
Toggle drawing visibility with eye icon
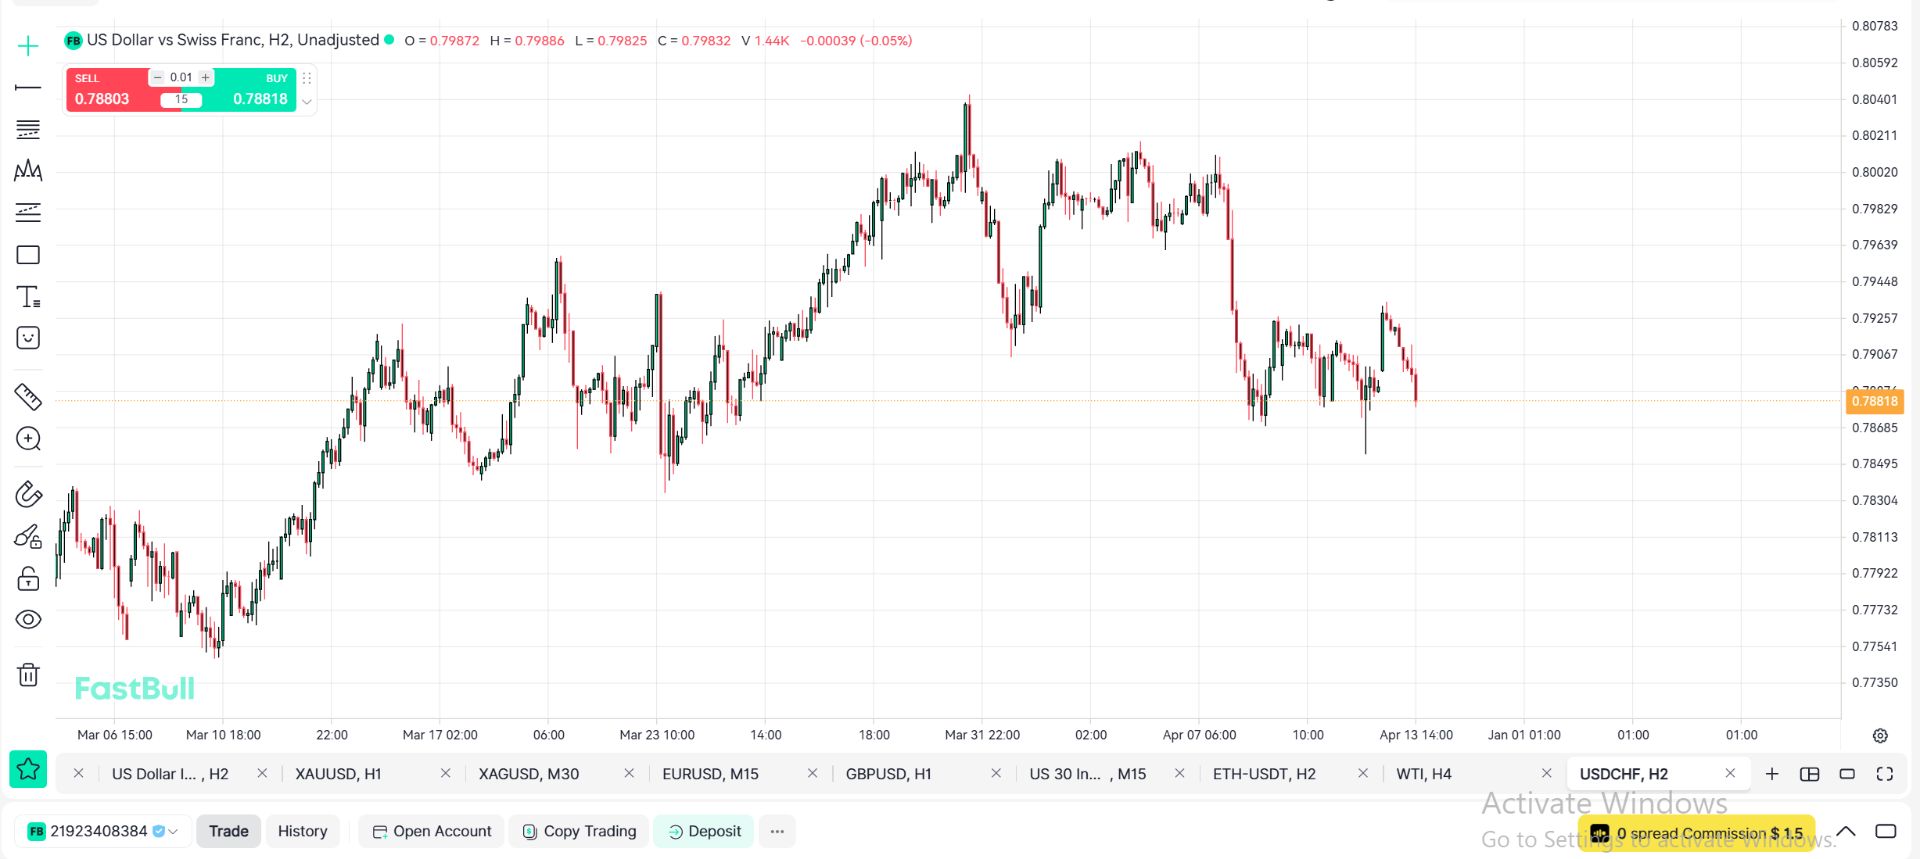coord(28,620)
